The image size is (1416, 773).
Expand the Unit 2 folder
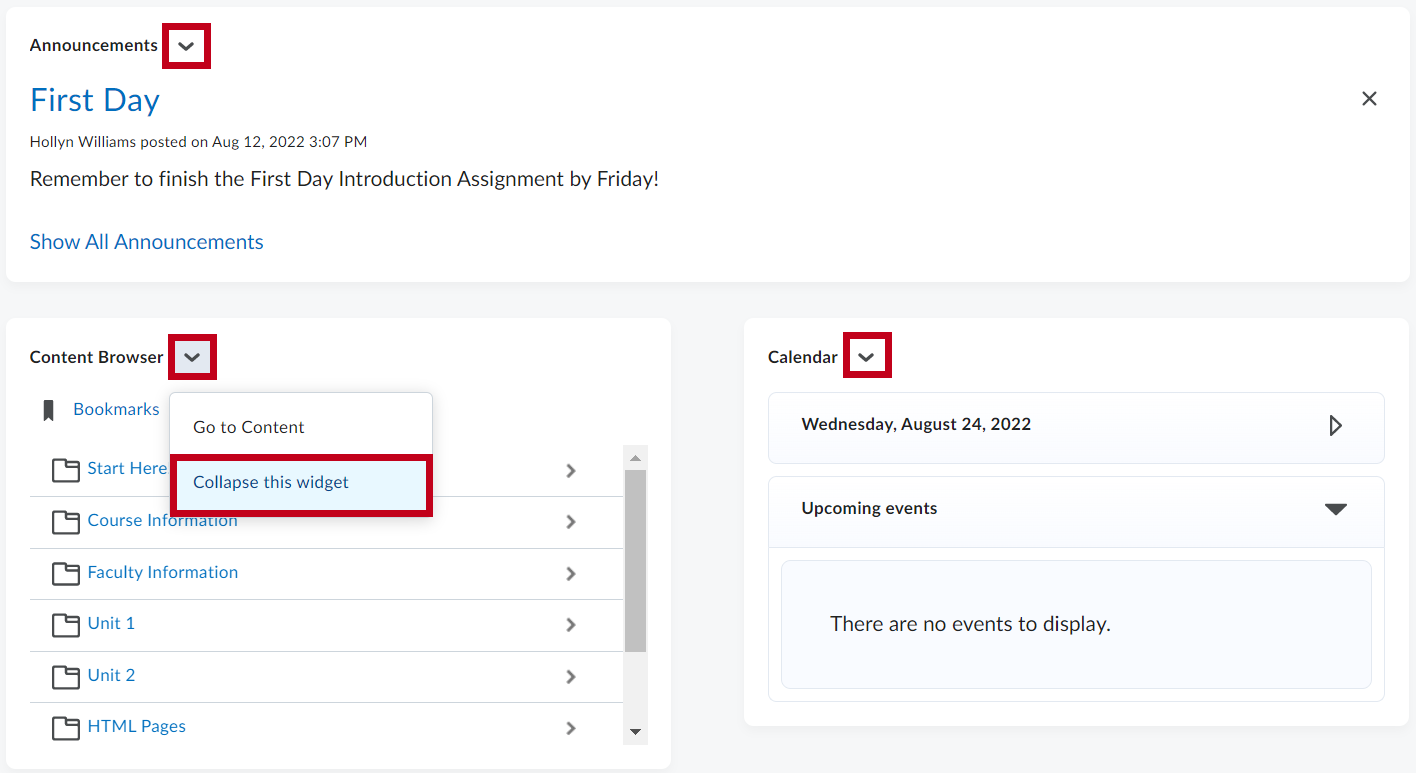point(571,676)
